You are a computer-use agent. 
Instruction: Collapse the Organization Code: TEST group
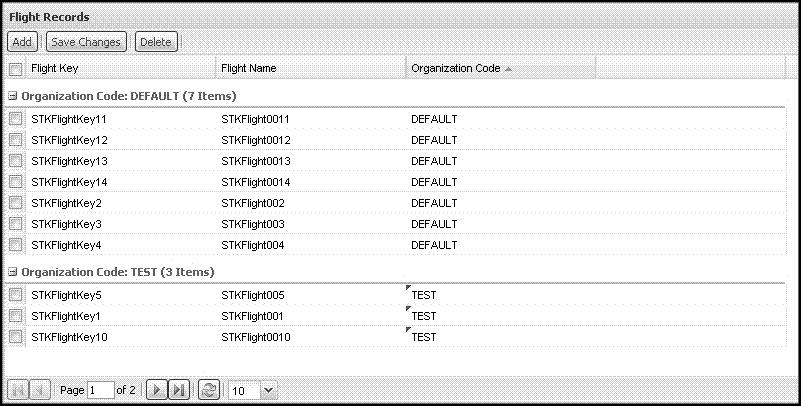point(13,272)
